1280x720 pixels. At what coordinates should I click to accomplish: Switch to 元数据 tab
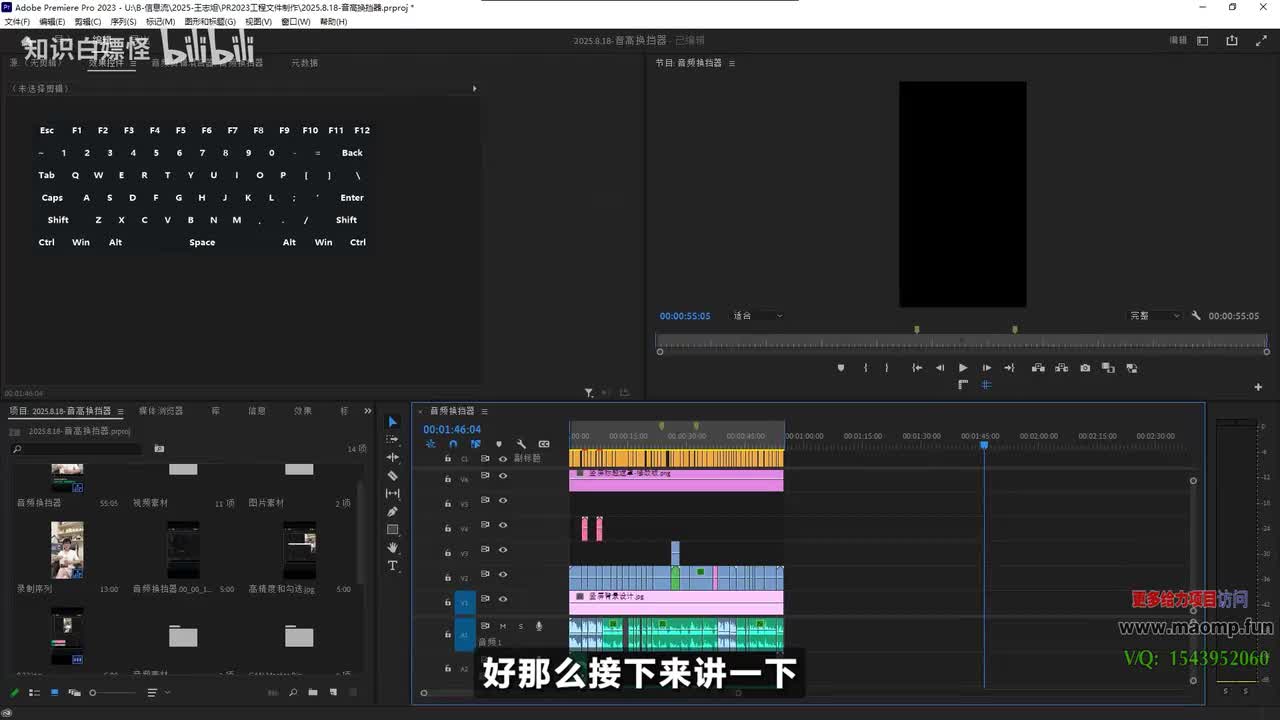[304, 63]
